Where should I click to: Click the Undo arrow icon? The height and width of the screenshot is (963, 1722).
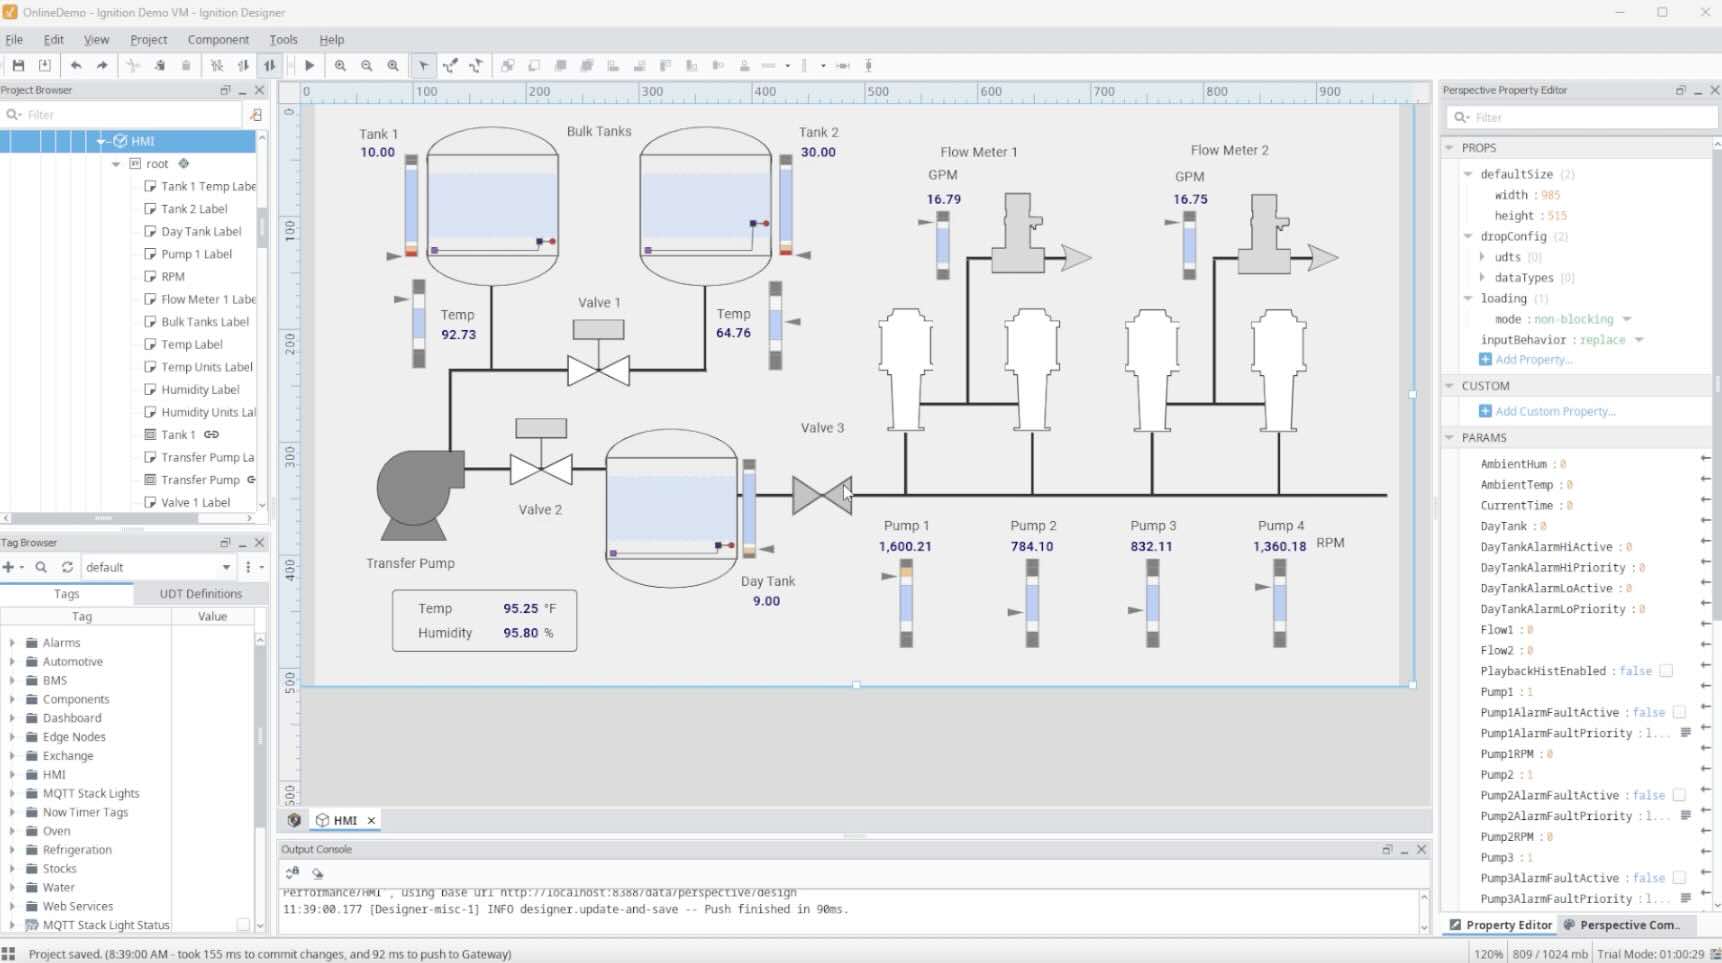pyautogui.click(x=76, y=66)
